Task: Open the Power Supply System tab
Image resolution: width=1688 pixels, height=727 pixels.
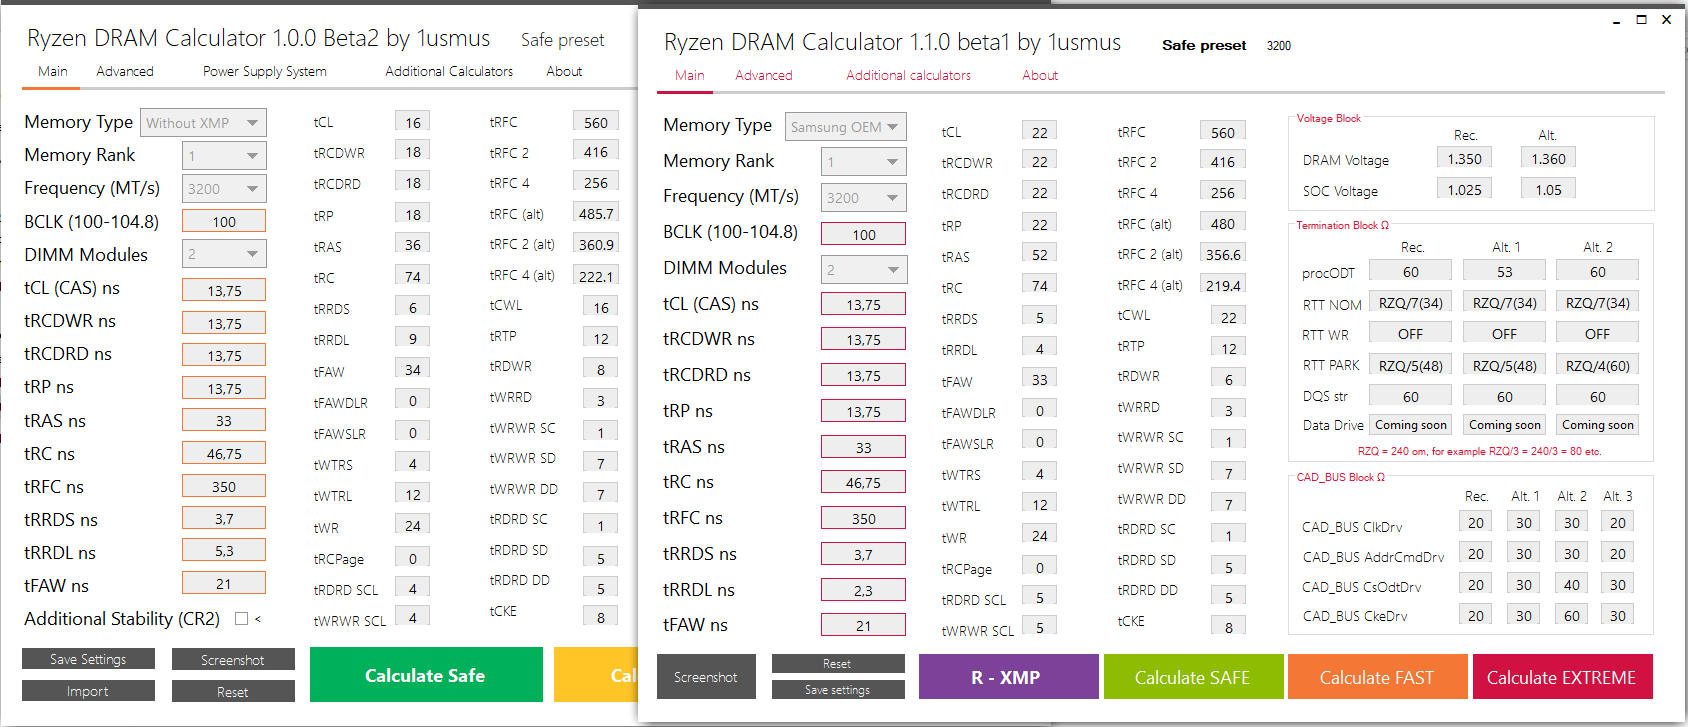Action: coord(265,71)
